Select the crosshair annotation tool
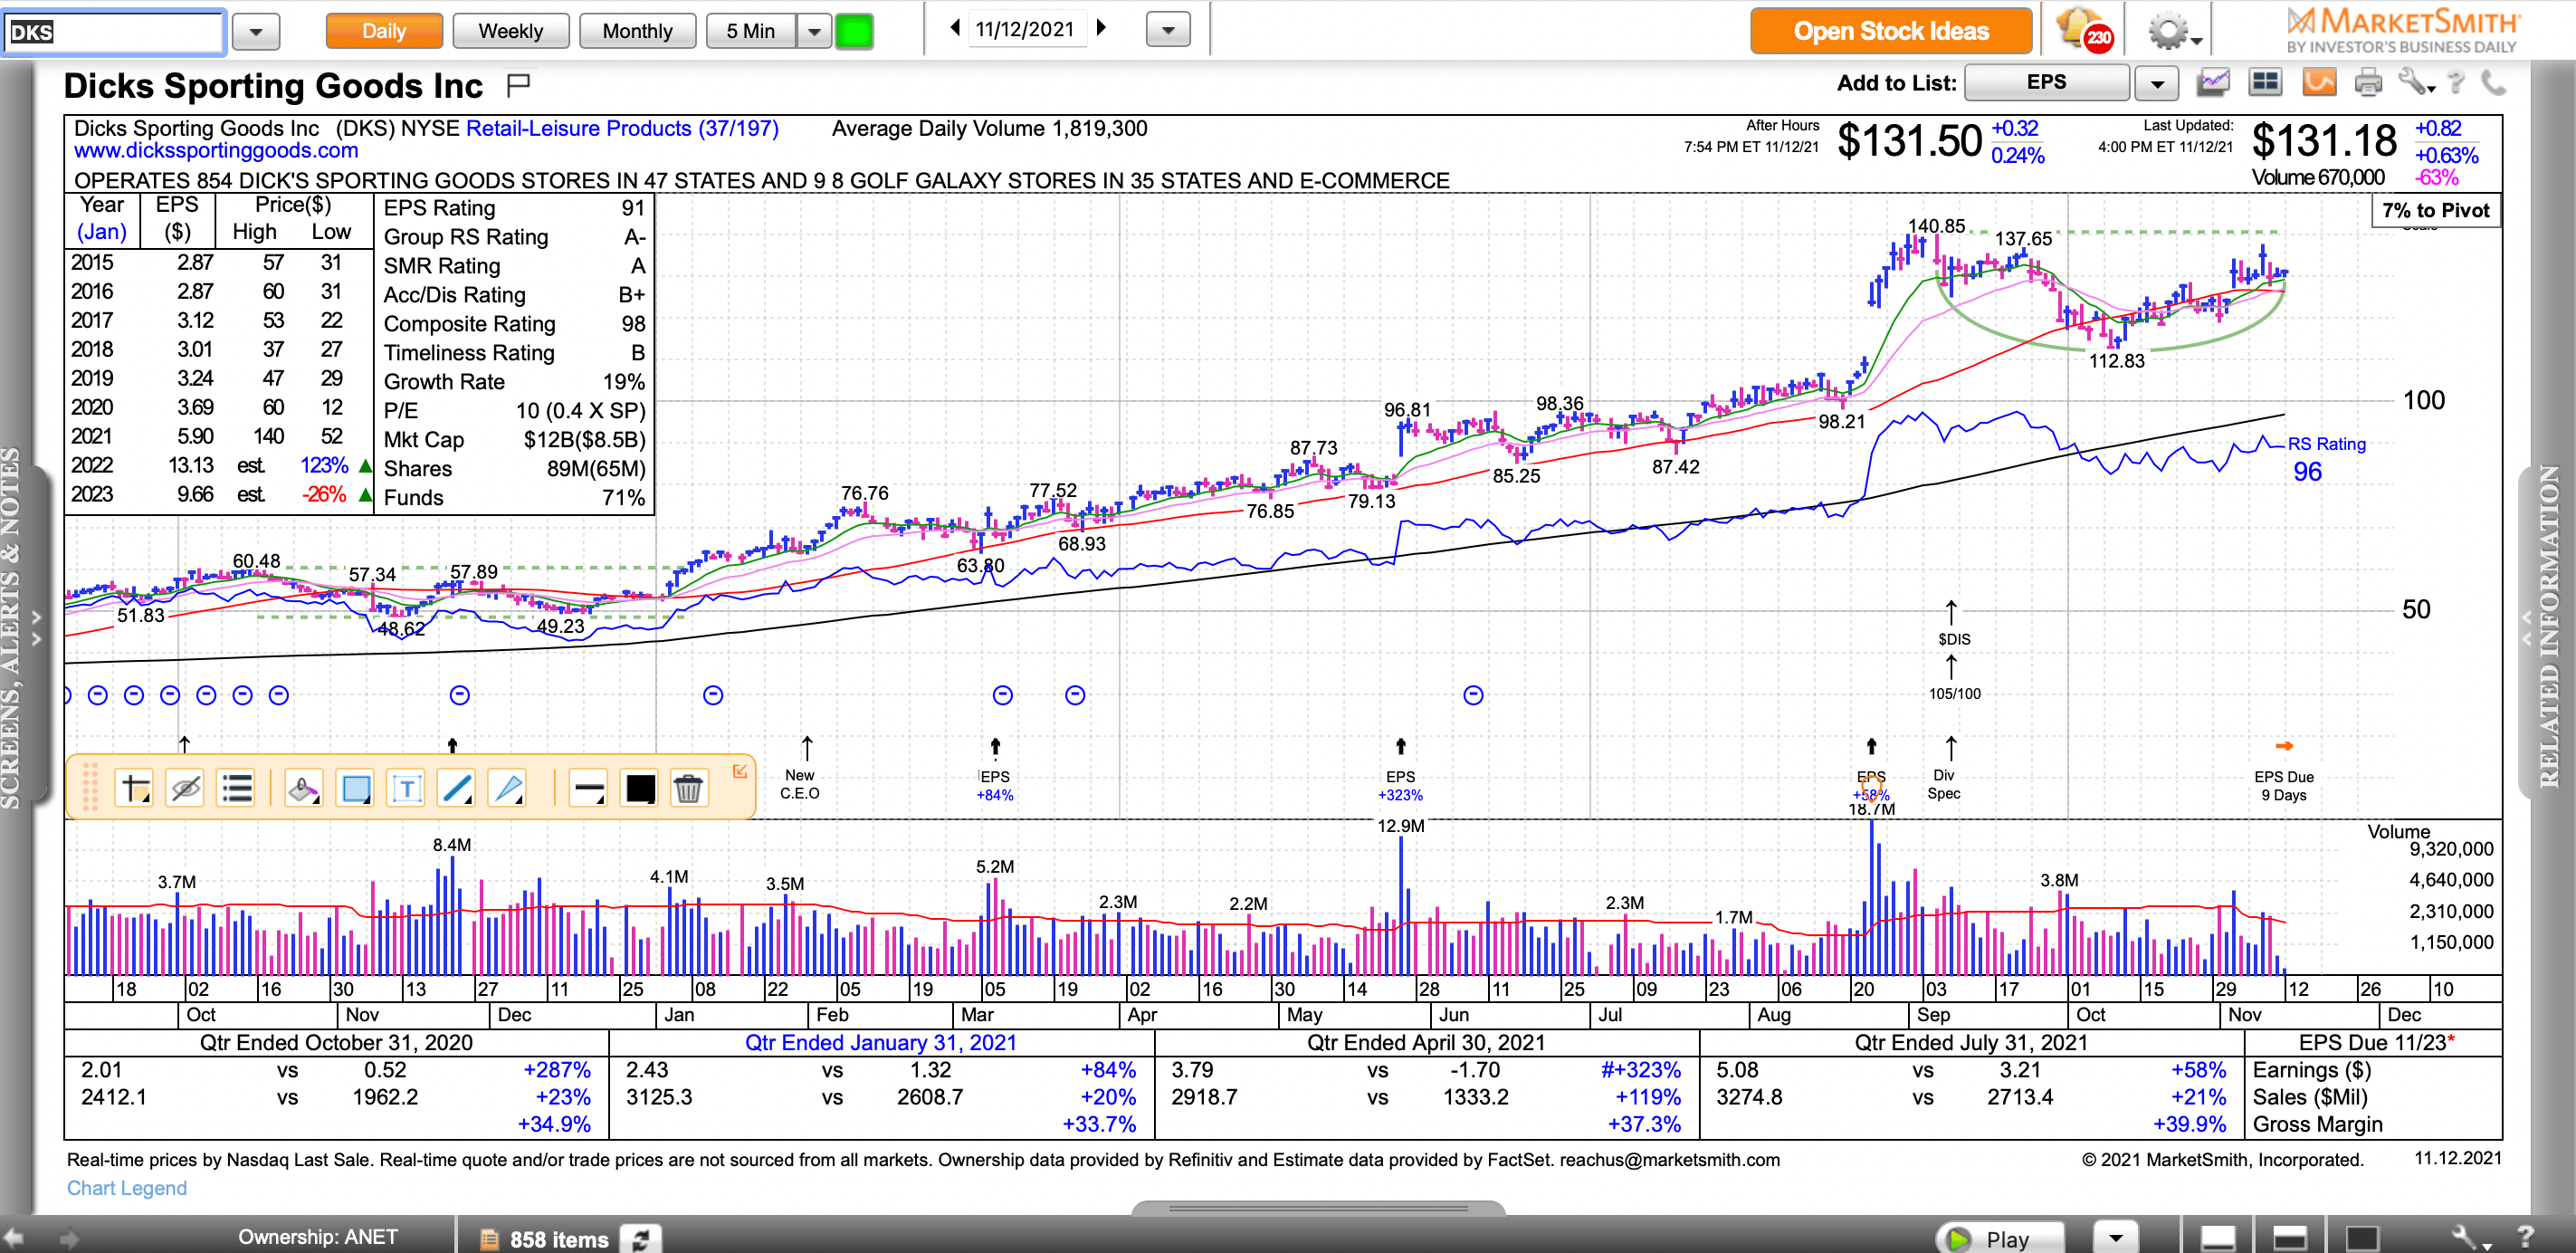This screenshot has width=2576, height=1253. (x=134, y=789)
